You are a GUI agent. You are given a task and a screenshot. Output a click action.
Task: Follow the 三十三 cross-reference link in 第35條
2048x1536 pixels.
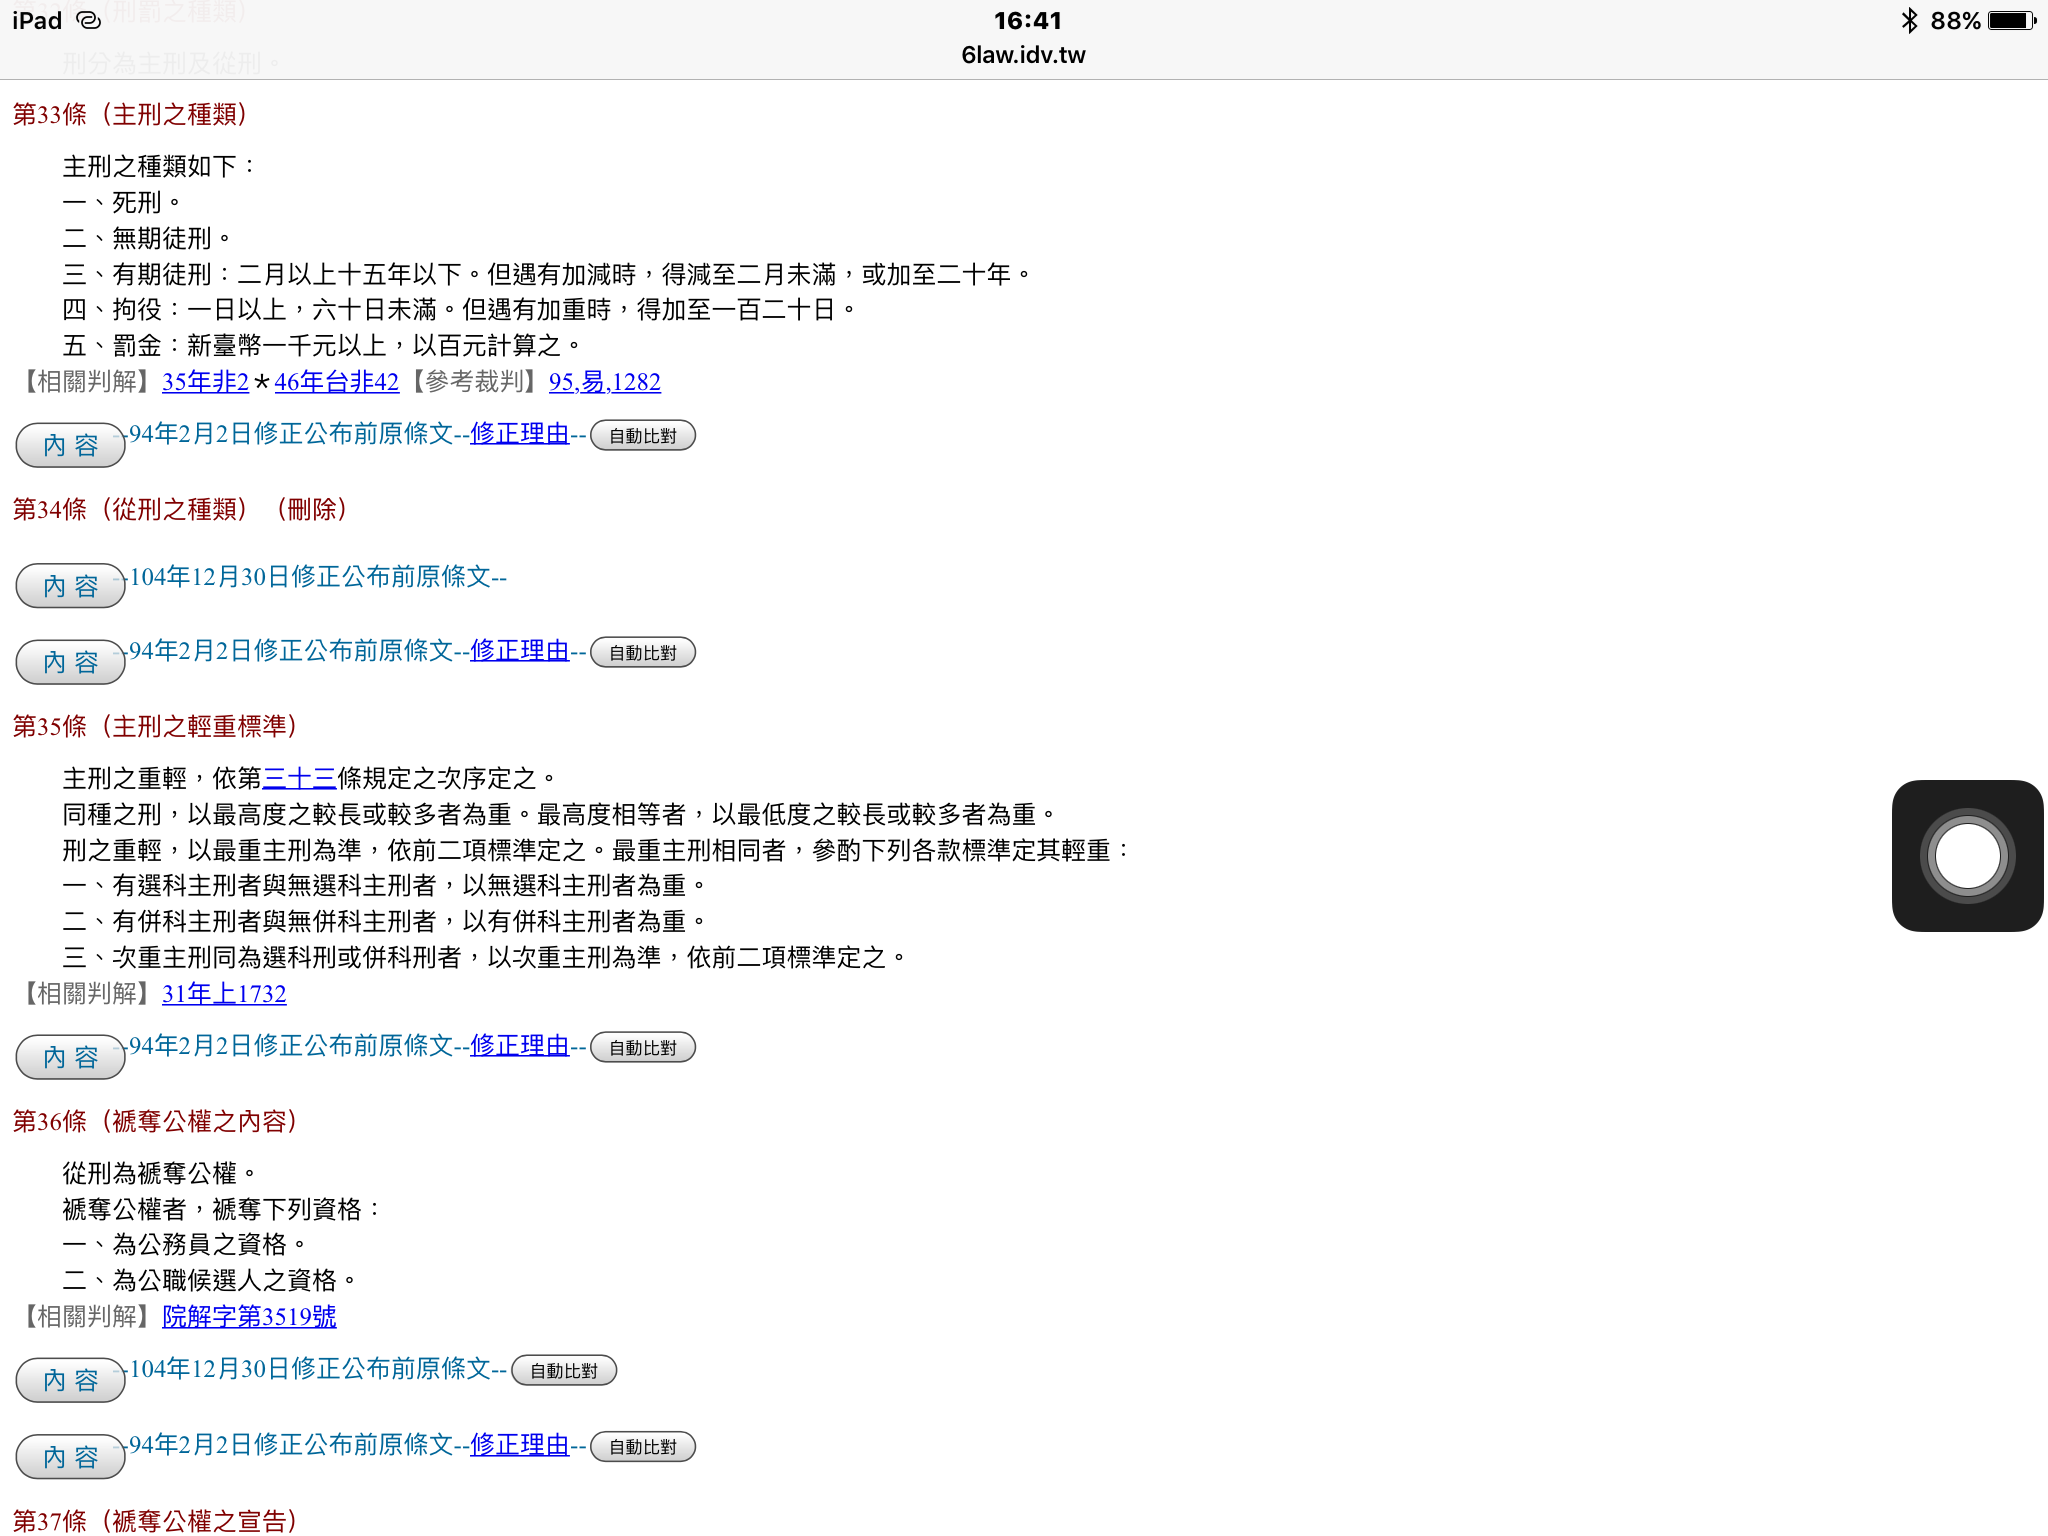click(299, 777)
